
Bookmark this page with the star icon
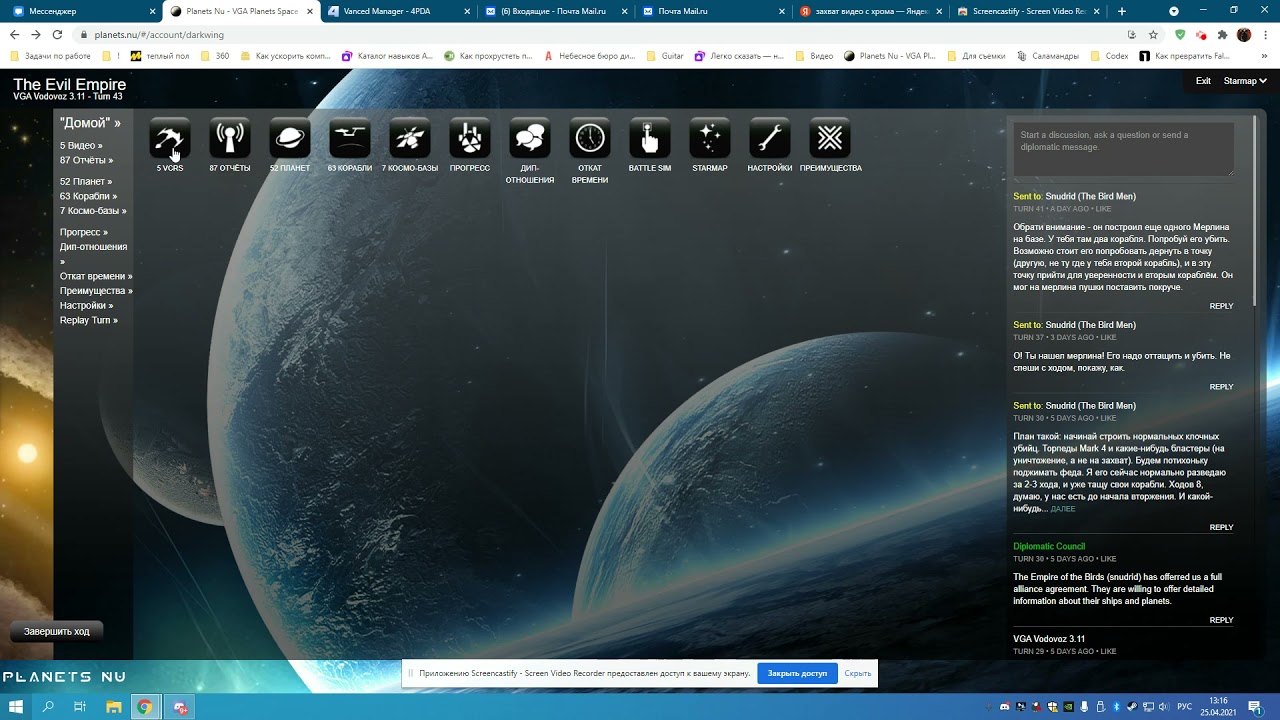1153,34
